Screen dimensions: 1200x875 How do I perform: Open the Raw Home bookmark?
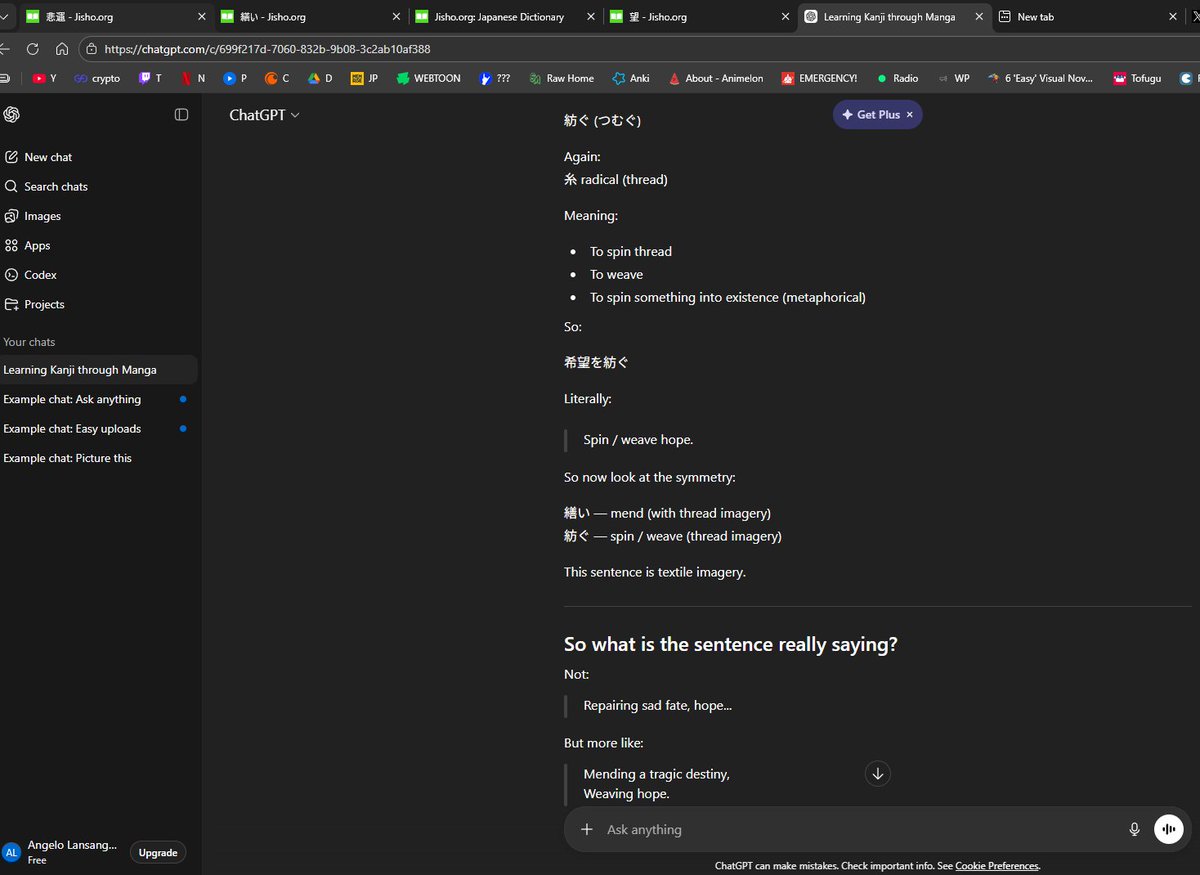coord(561,78)
